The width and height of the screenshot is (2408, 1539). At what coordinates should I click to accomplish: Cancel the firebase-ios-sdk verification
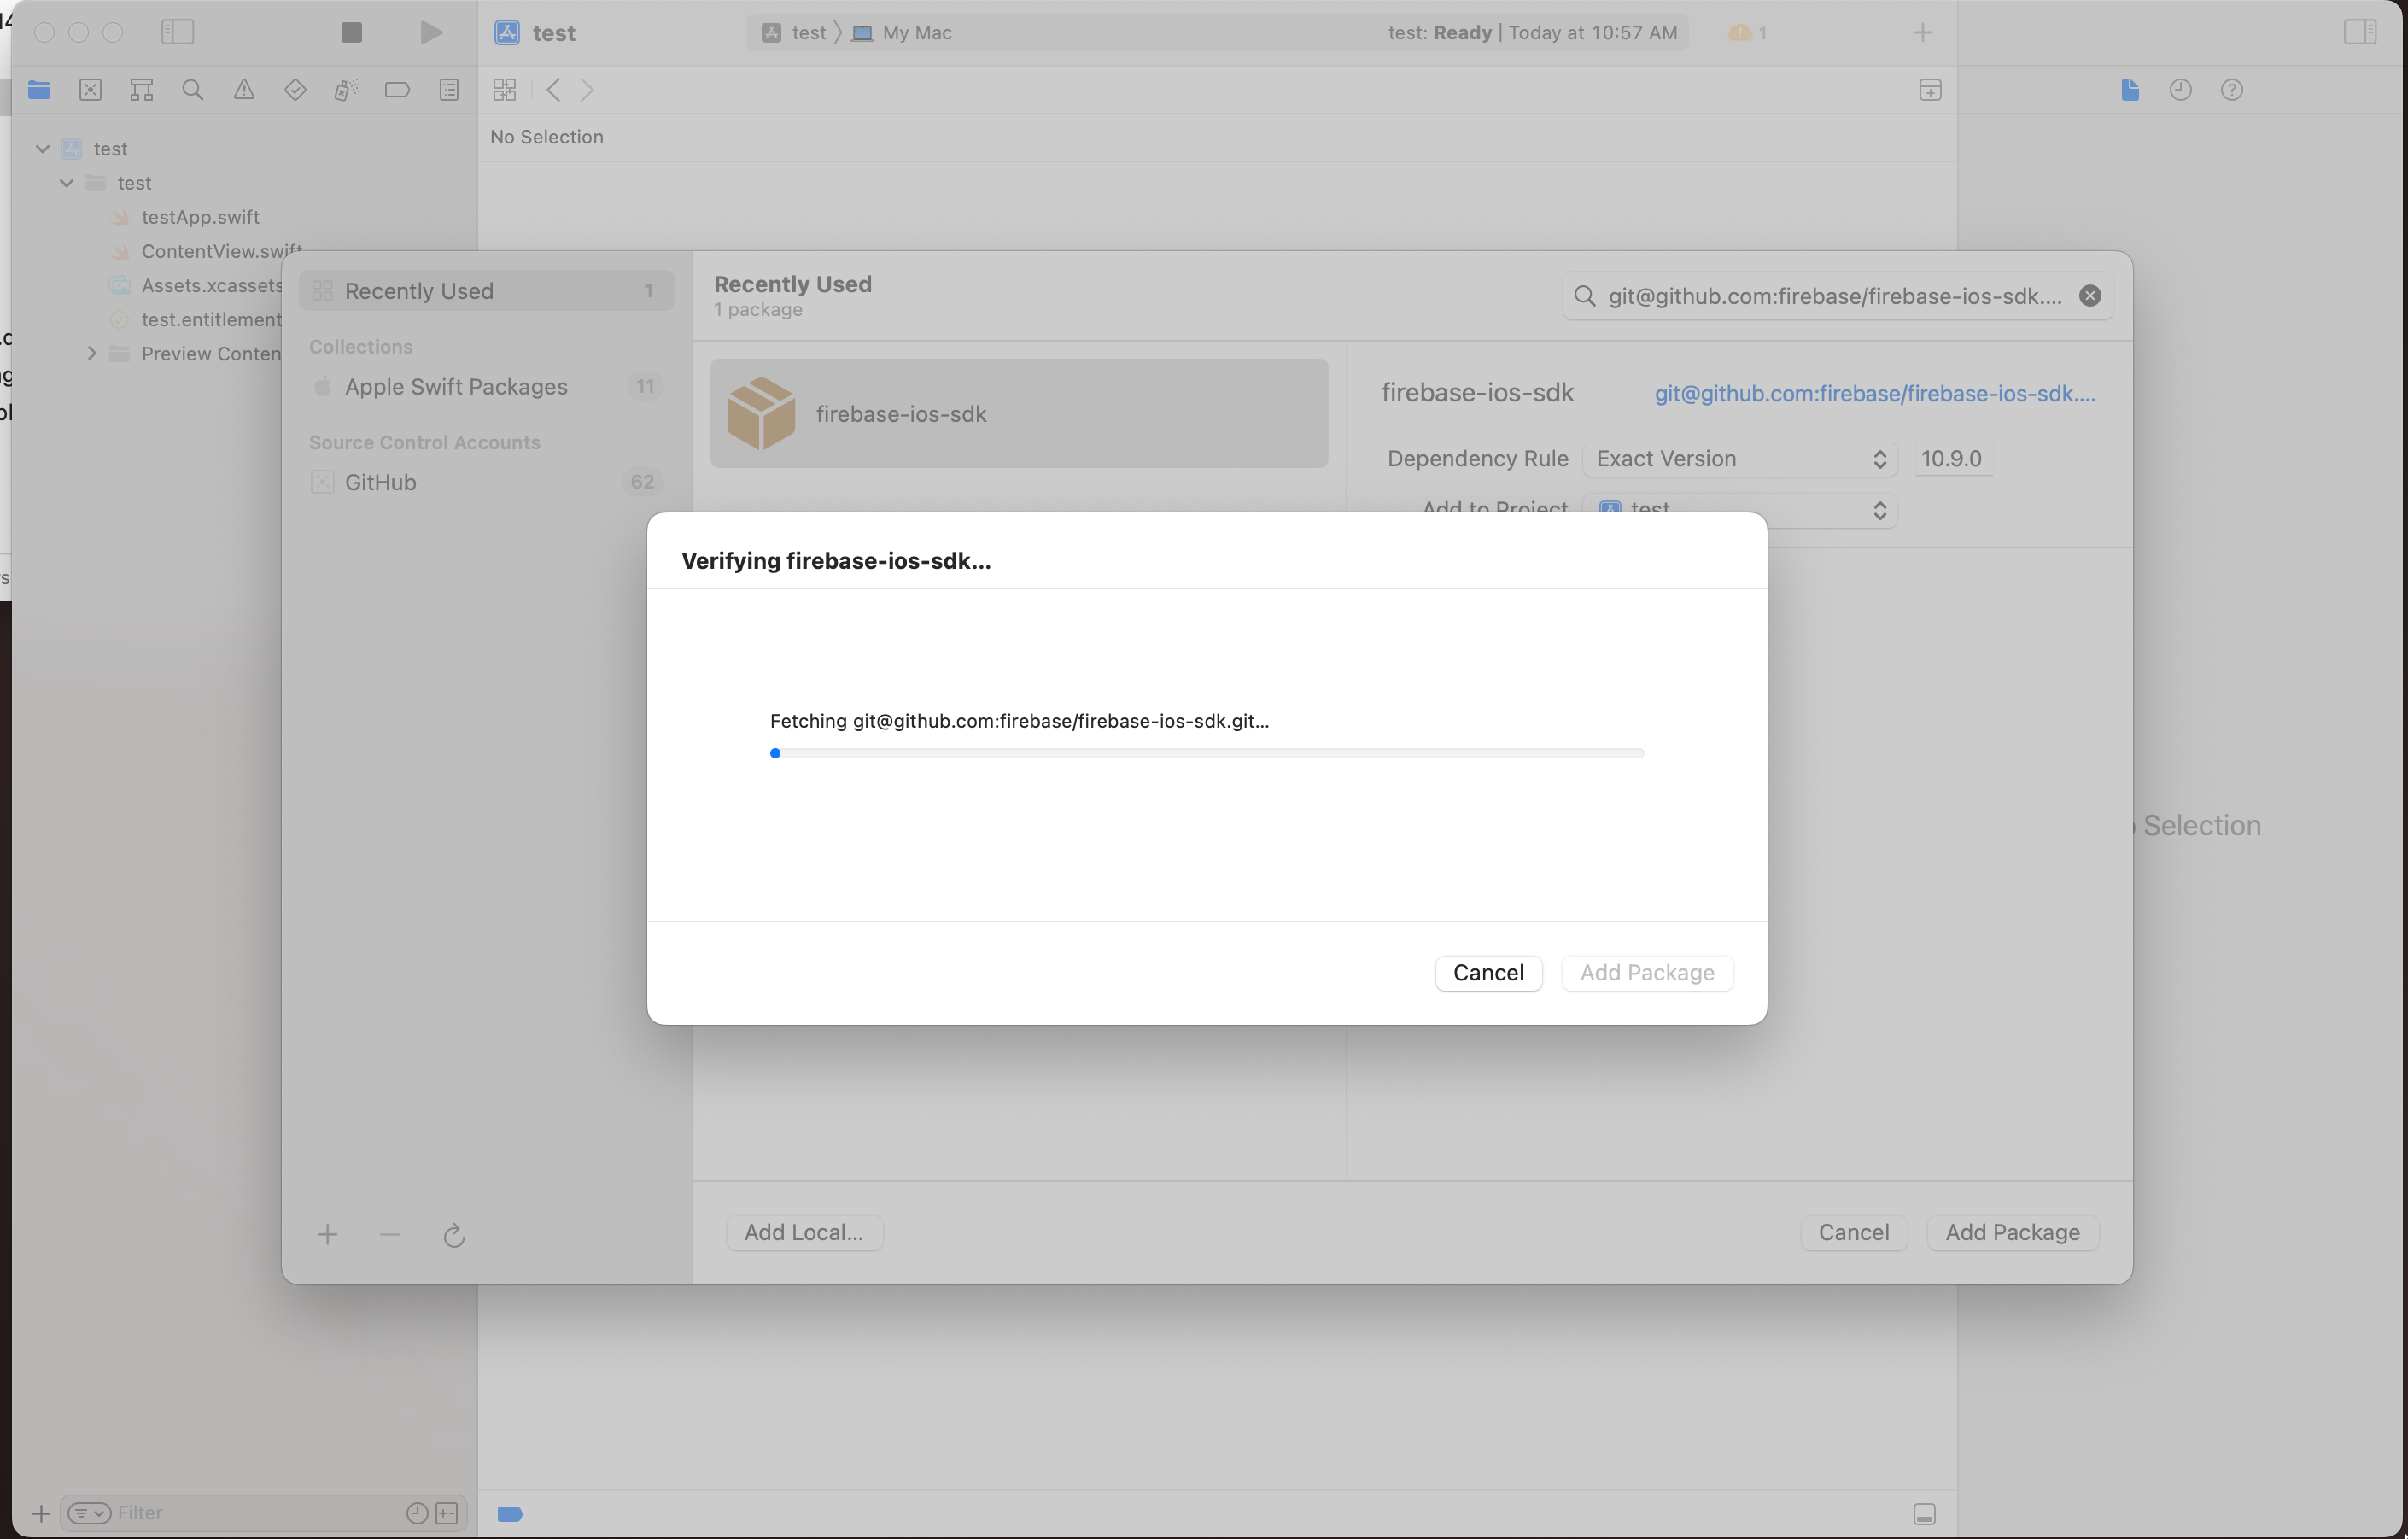(1488, 973)
